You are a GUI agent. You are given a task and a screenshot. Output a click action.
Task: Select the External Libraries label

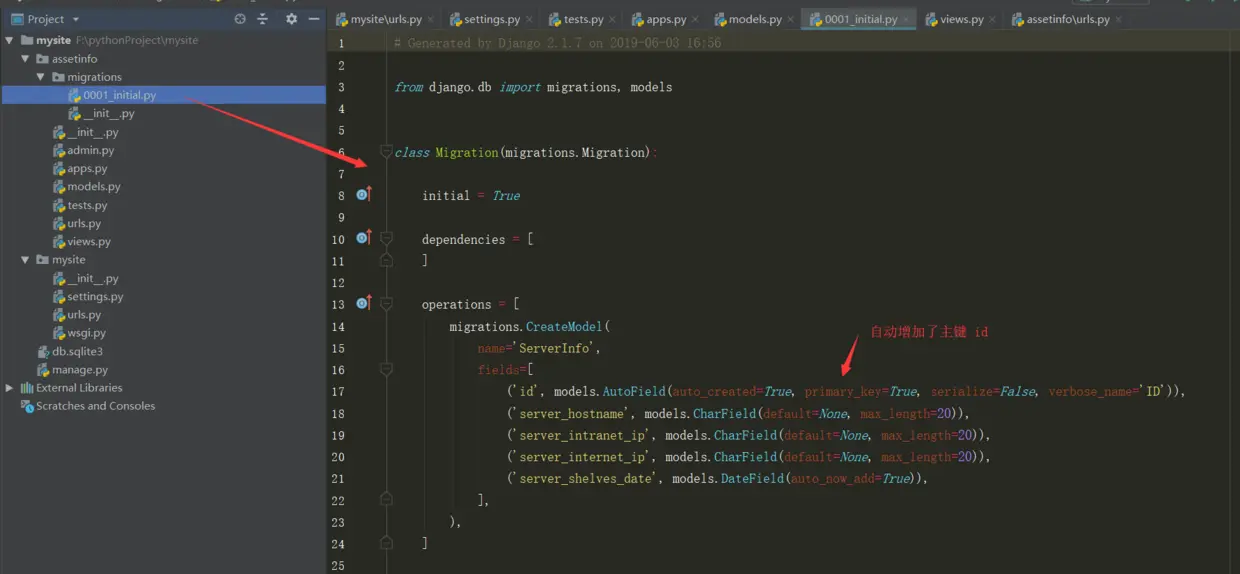[79, 388]
